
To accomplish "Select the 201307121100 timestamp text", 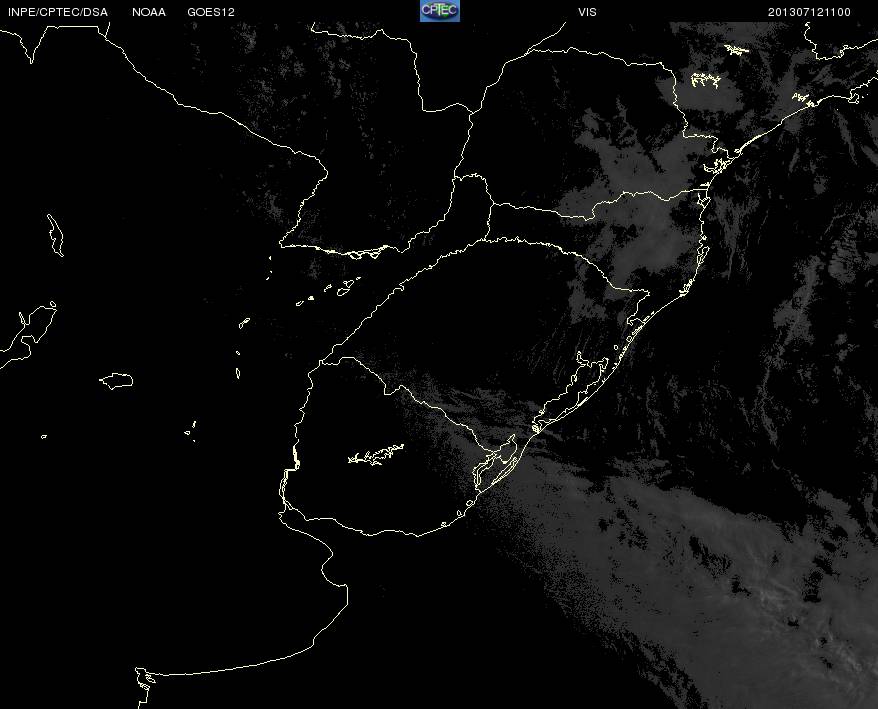I will click(809, 12).
